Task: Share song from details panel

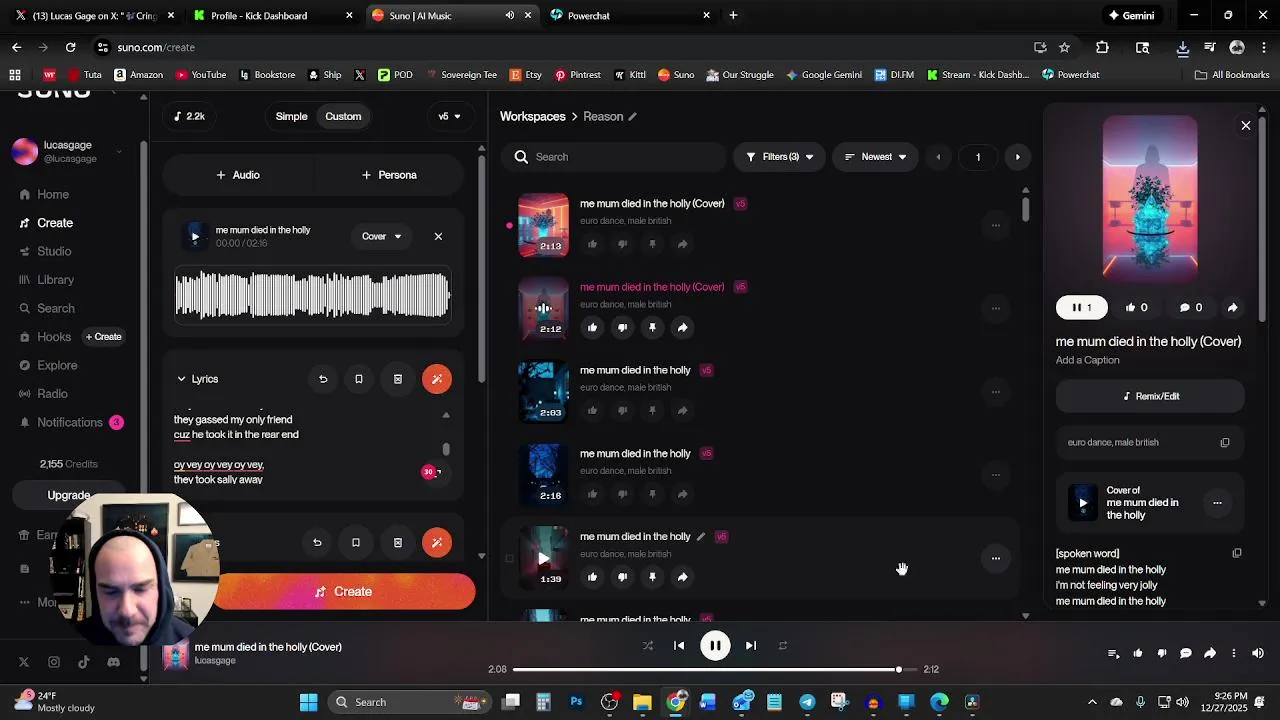Action: pos(1232,308)
